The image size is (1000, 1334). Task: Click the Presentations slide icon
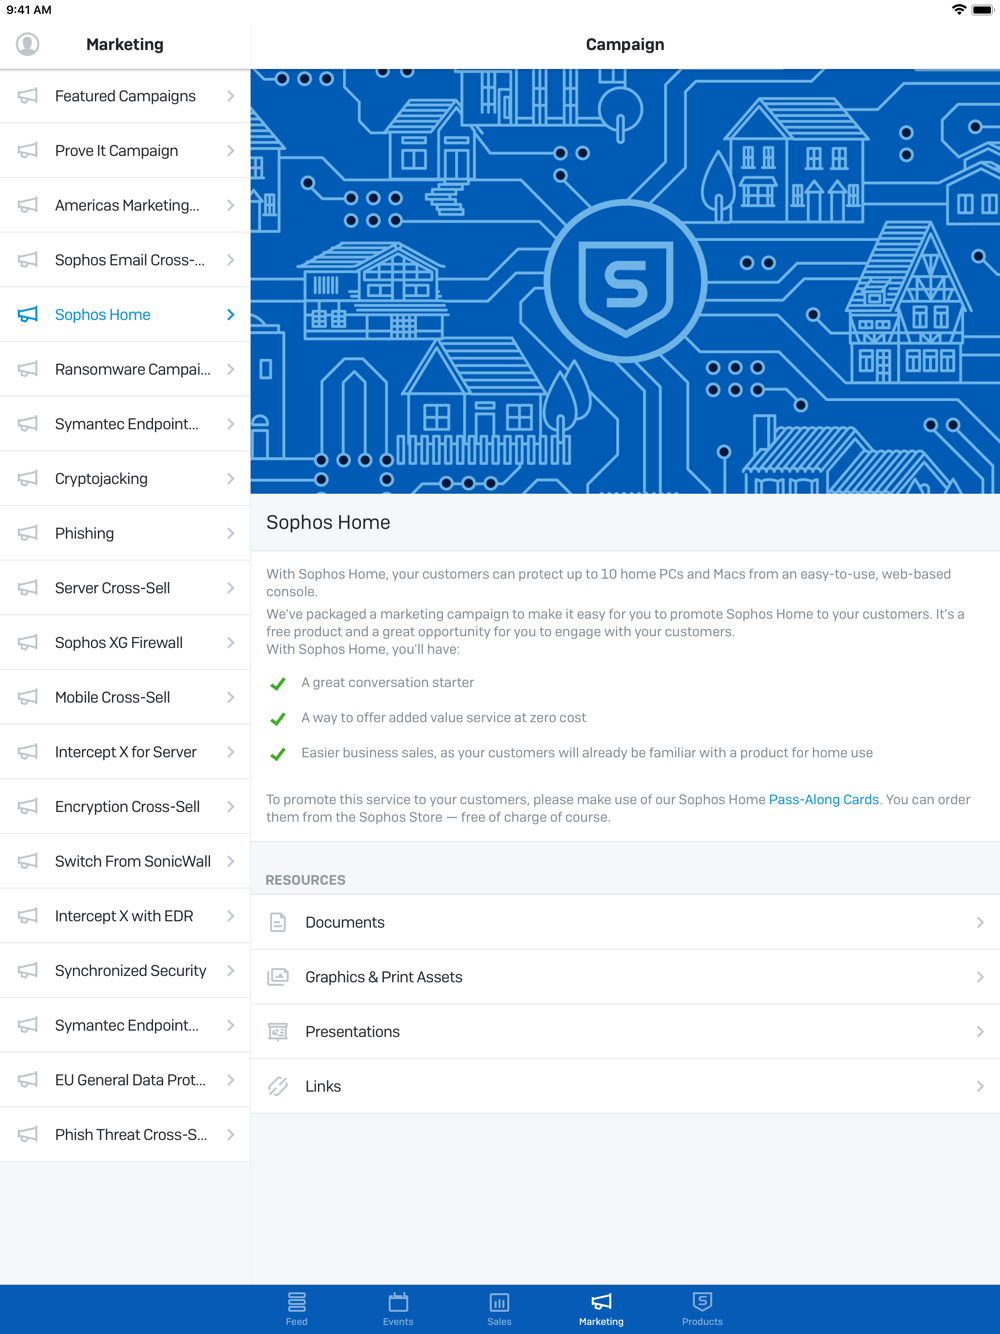coord(278,1032)
